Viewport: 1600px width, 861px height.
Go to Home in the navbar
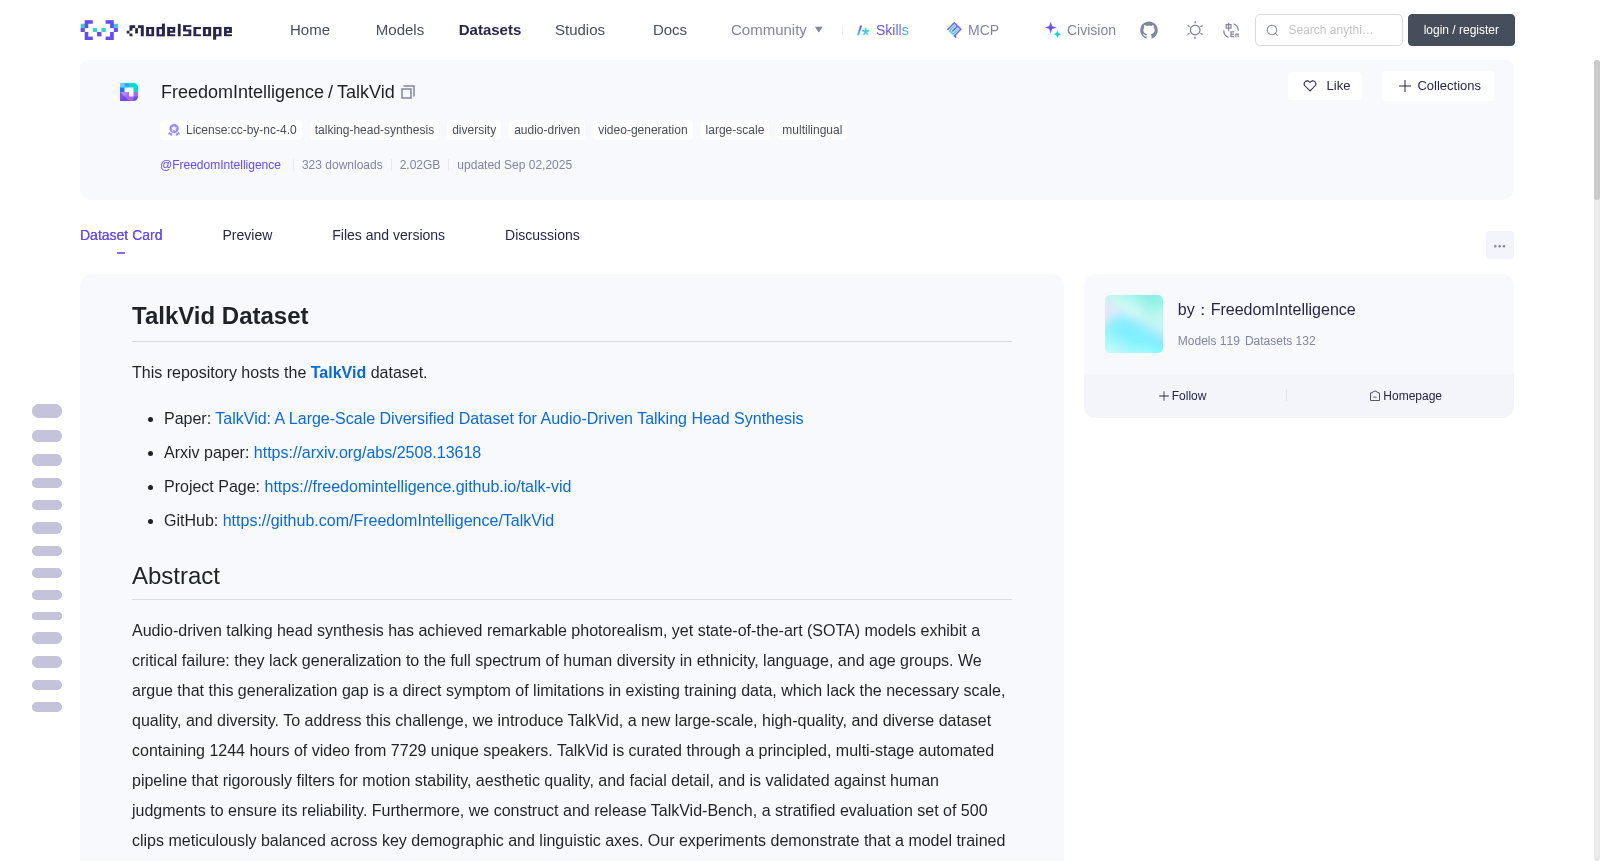(x=310, y=30)
